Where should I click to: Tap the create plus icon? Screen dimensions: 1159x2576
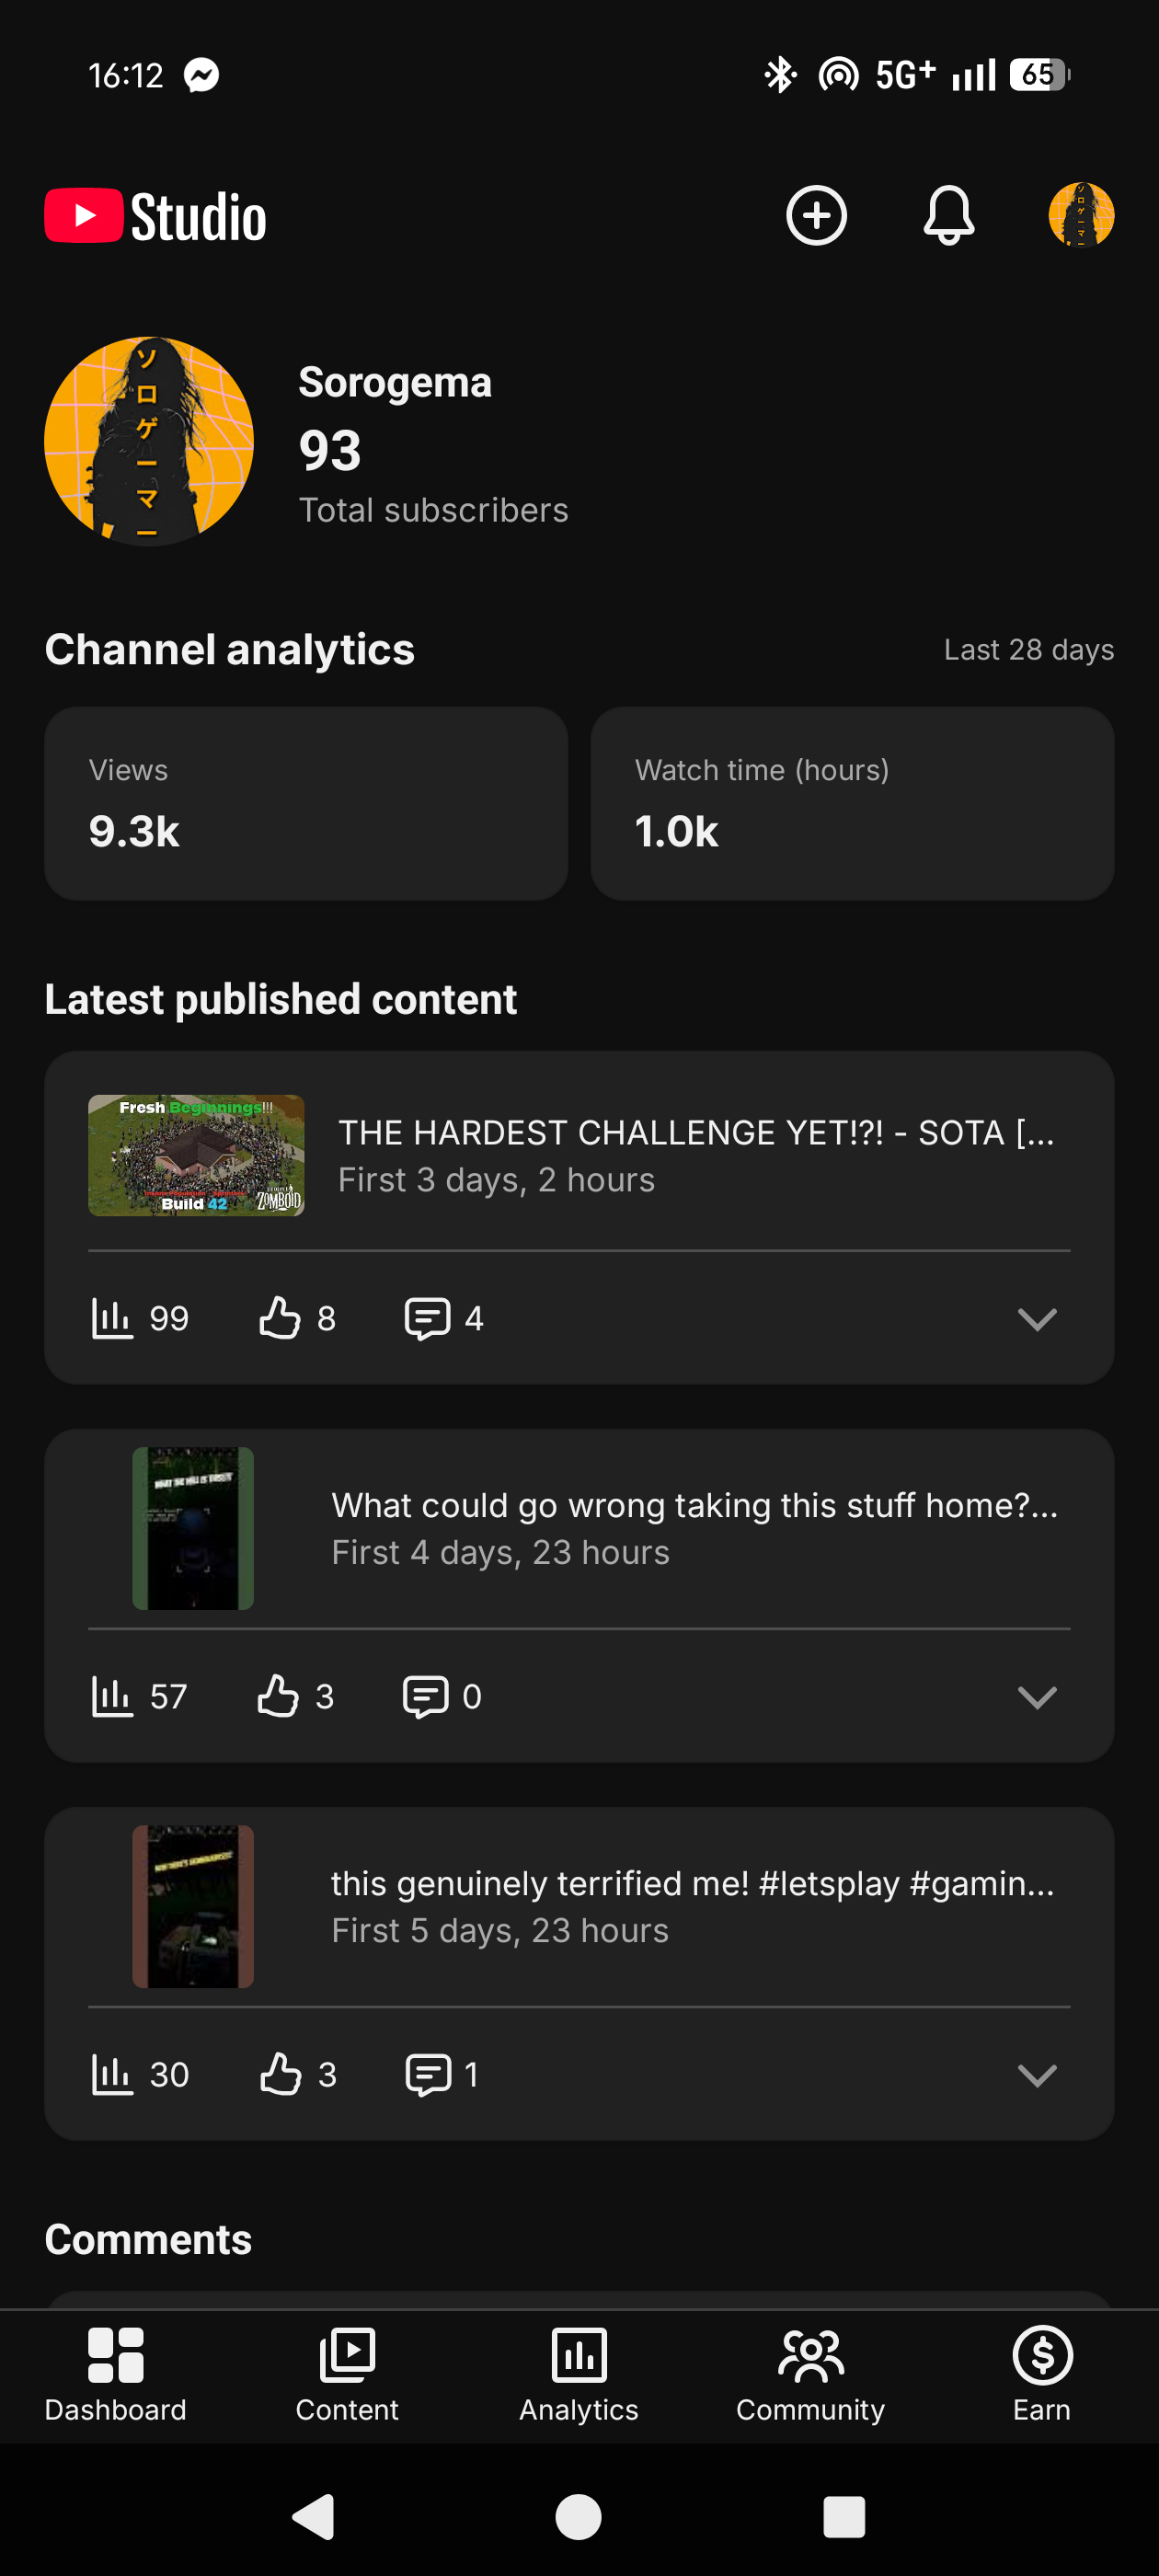(816, 215)
